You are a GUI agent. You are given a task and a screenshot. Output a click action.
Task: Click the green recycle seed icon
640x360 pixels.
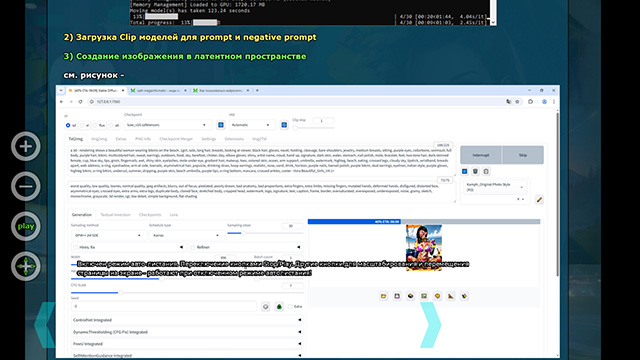click(x=279, y=307)
